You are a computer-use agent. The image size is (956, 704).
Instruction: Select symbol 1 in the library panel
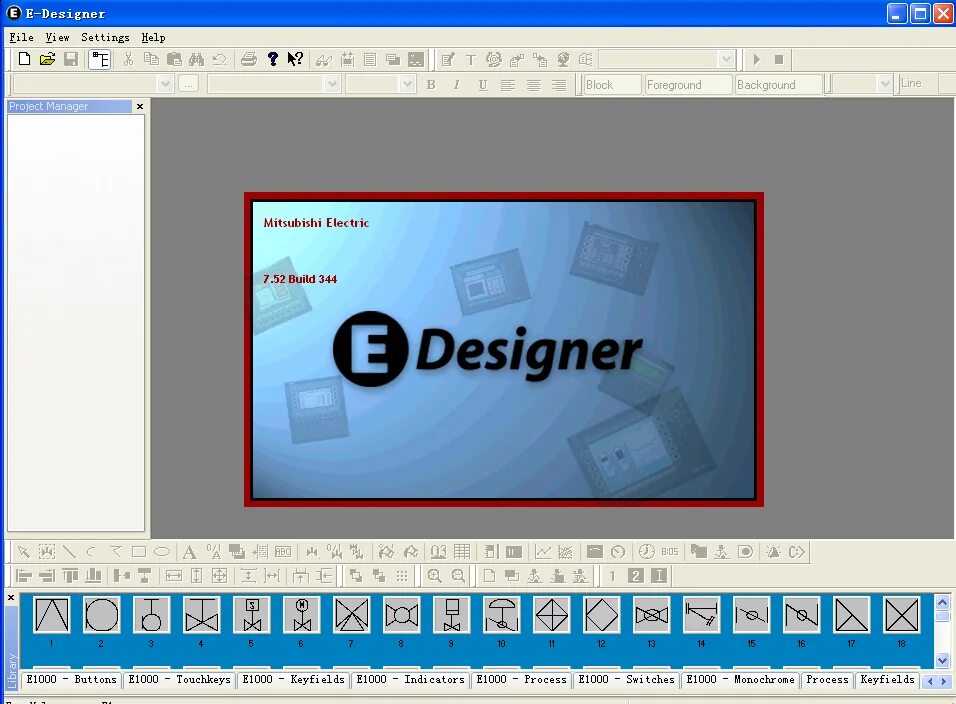pos(51,617)
